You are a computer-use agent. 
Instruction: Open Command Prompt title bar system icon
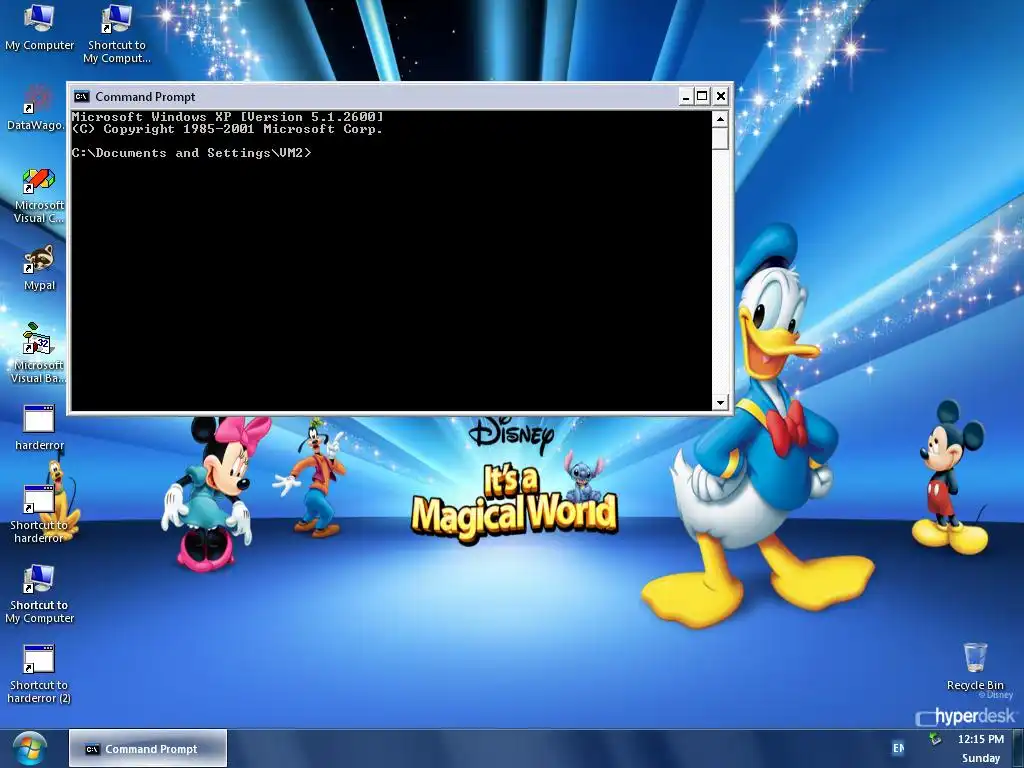(x=82, y=97)
